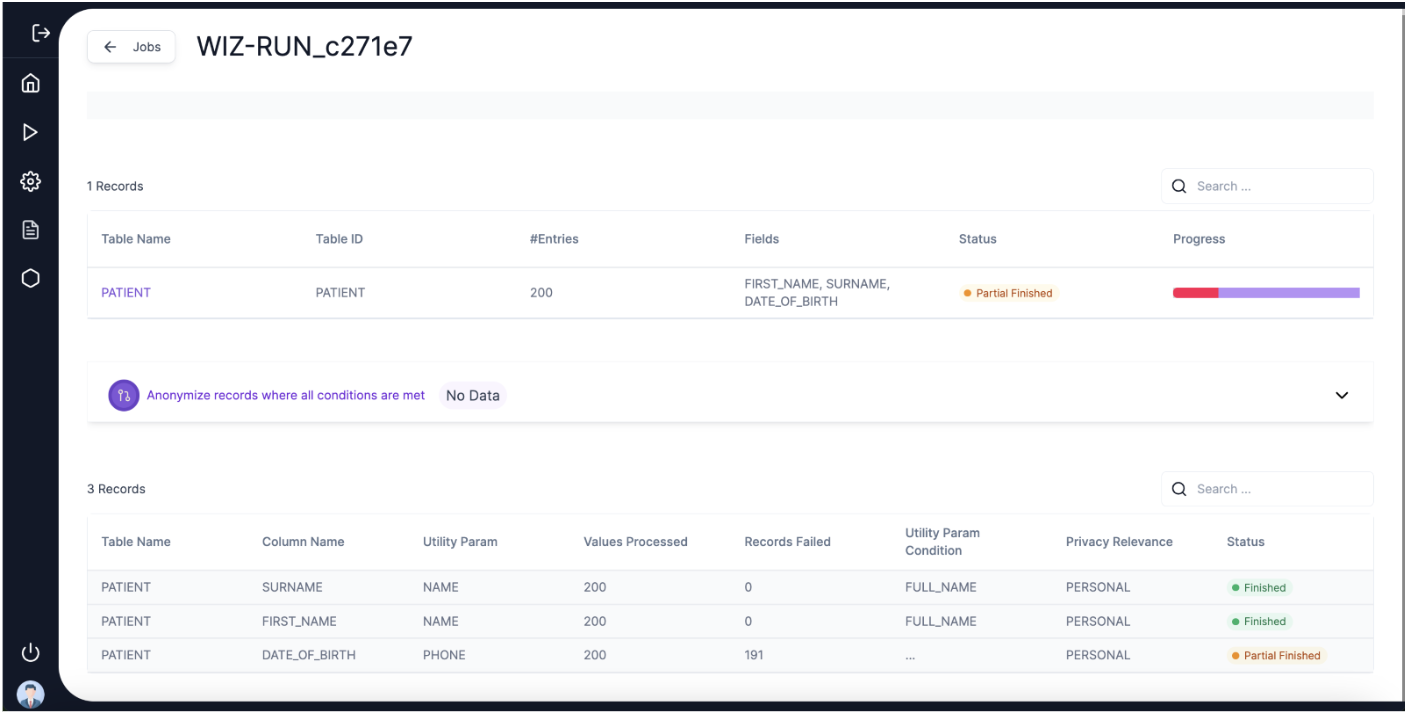Sort by the Values Processed column header
Image resolution: width=1405 pixels, height=712 pixels.
635,542
